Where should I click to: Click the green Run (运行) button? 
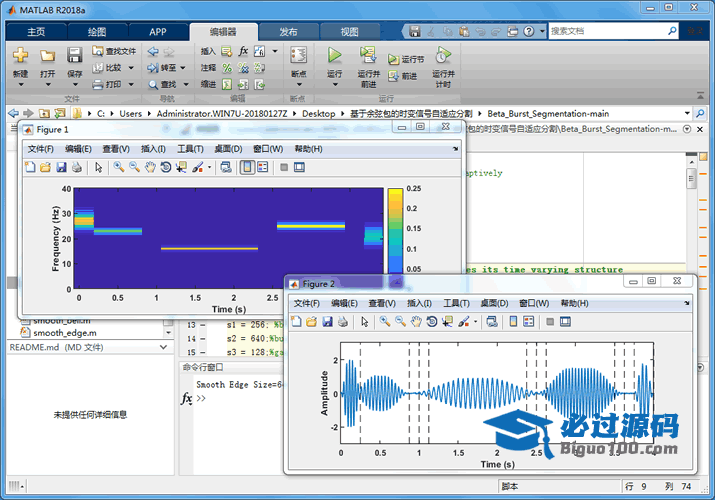click(334, 56)
